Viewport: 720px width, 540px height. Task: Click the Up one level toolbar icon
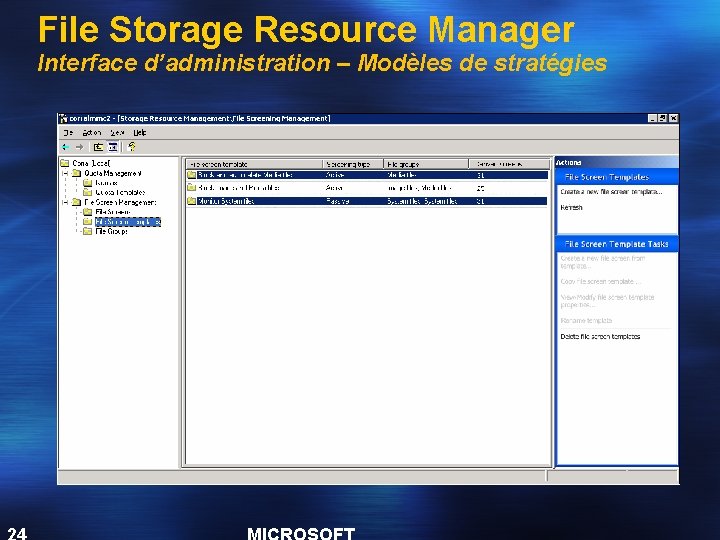(x=98, y=147)
